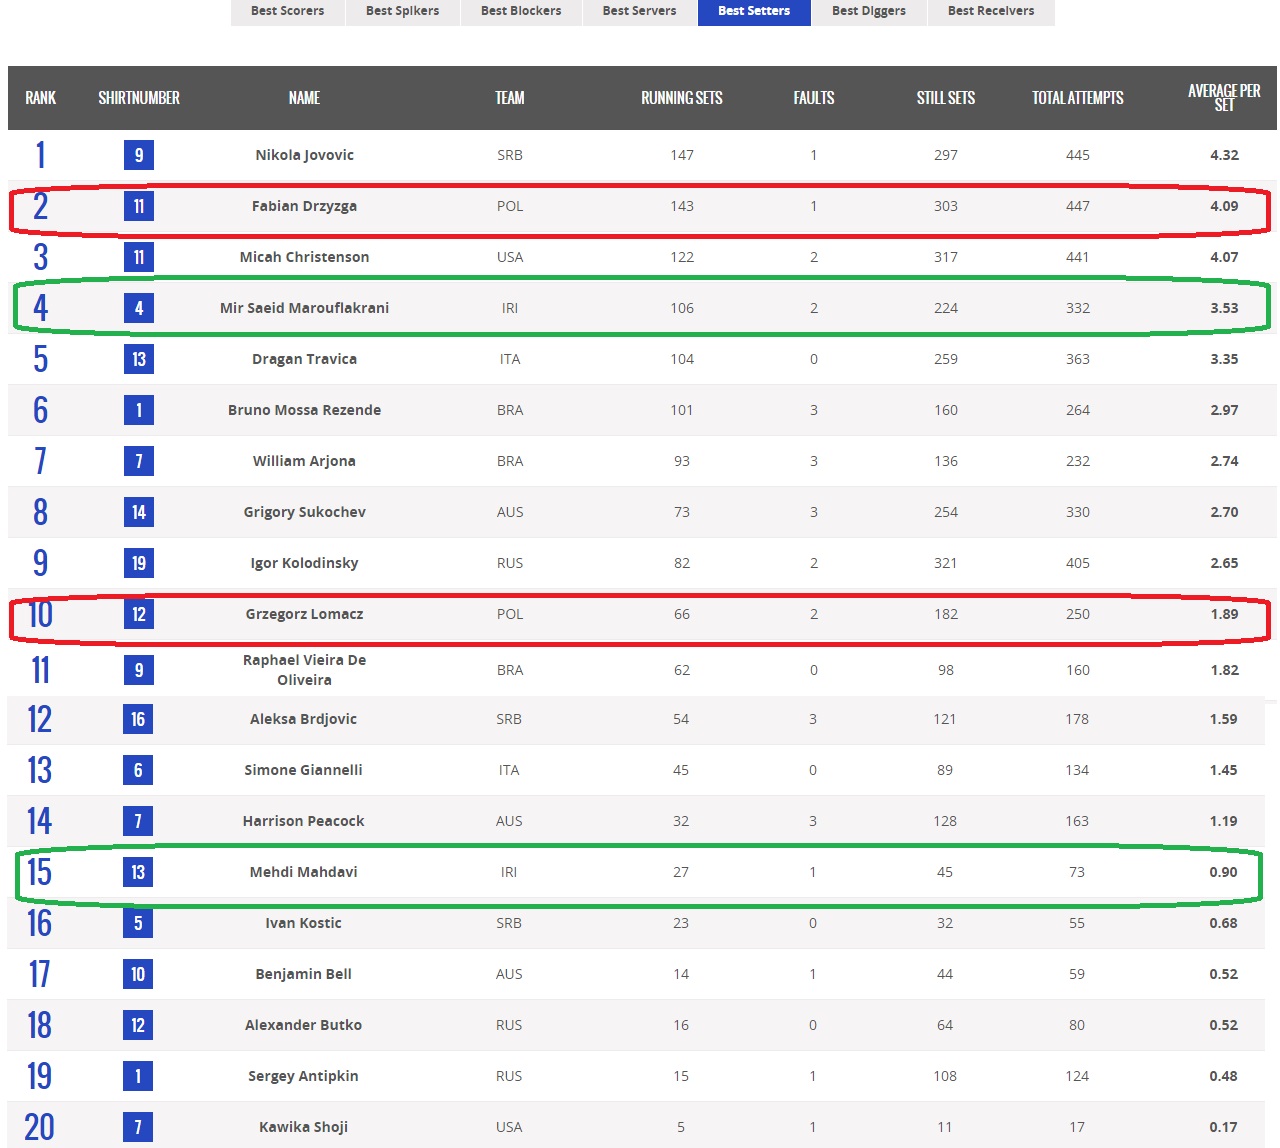The image size is (1280, 1148).
Task: Show the Best Receivers tab
Action: tap(990, 11)
